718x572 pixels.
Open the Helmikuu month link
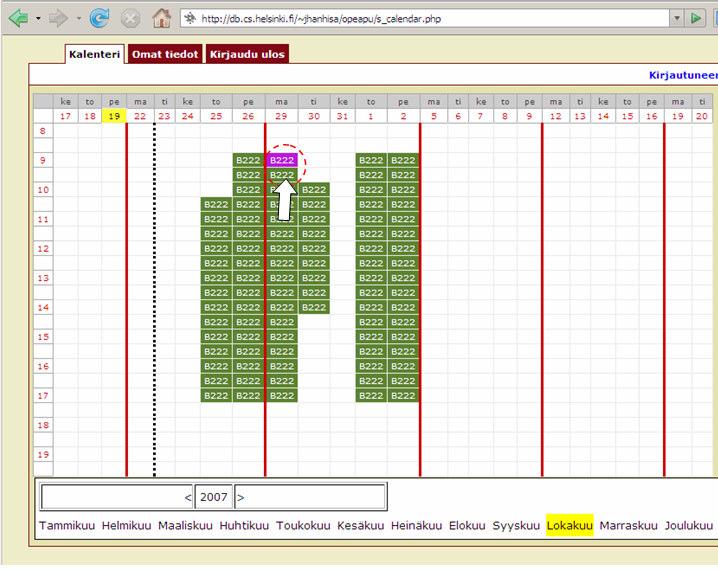pyautogui.click(x=126, y=525)
